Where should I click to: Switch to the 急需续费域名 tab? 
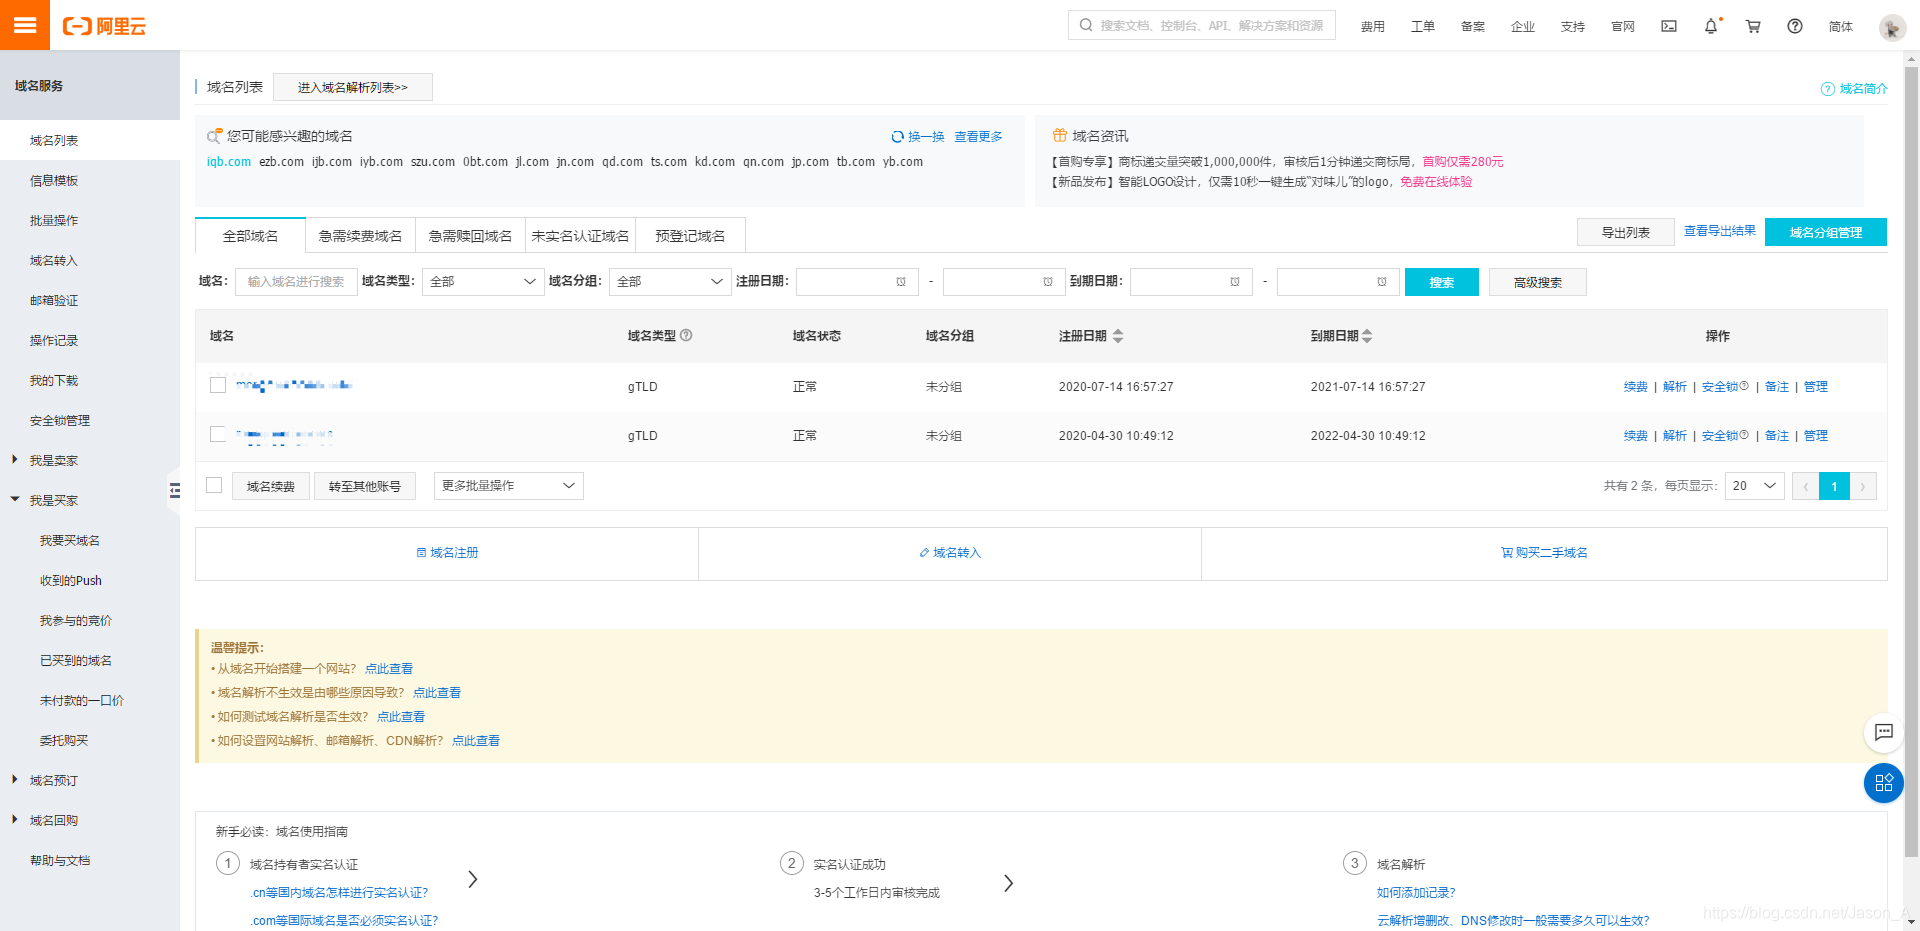point(360,236)
